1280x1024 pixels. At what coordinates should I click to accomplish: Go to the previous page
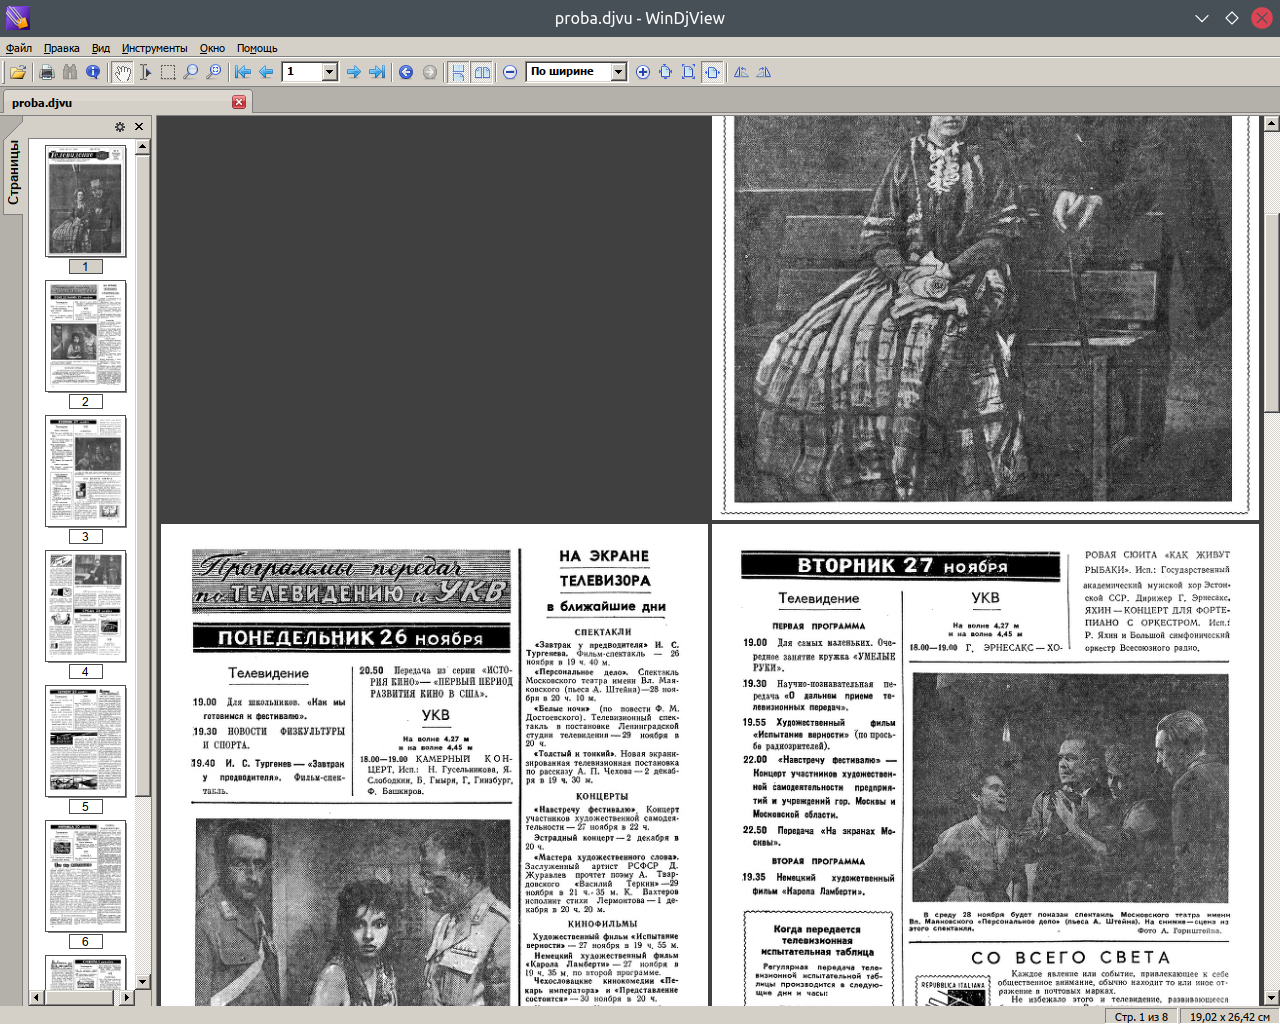tap(266, 72)
